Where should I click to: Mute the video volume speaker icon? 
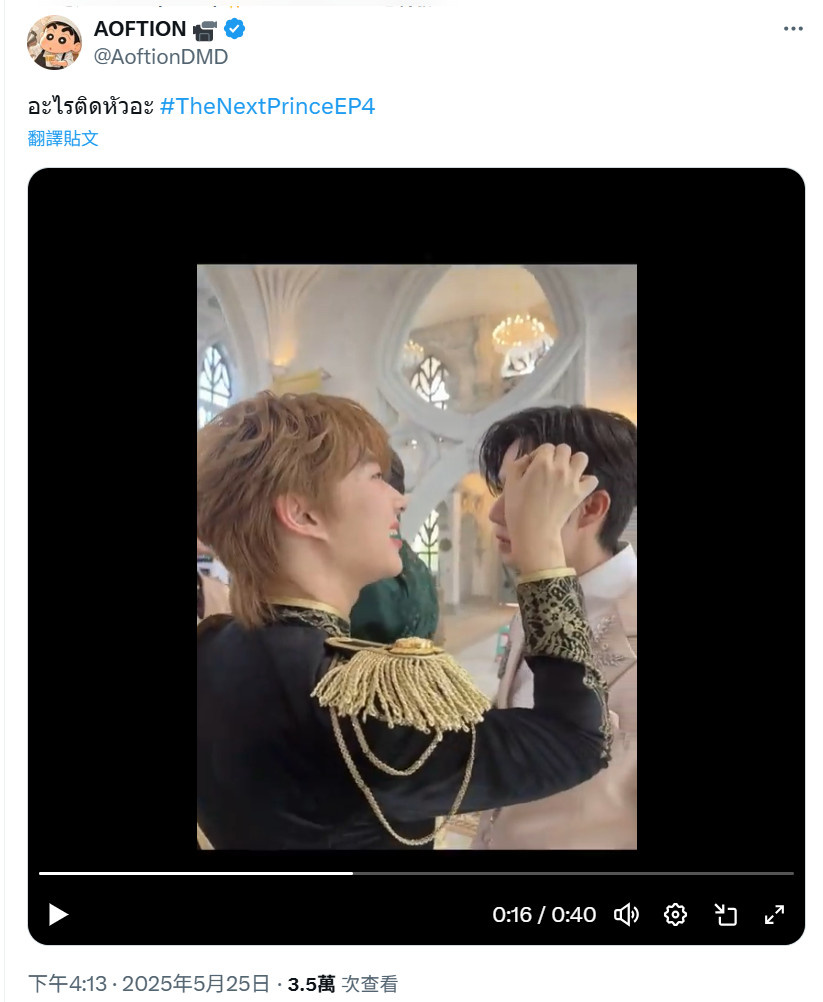(626, 914)
